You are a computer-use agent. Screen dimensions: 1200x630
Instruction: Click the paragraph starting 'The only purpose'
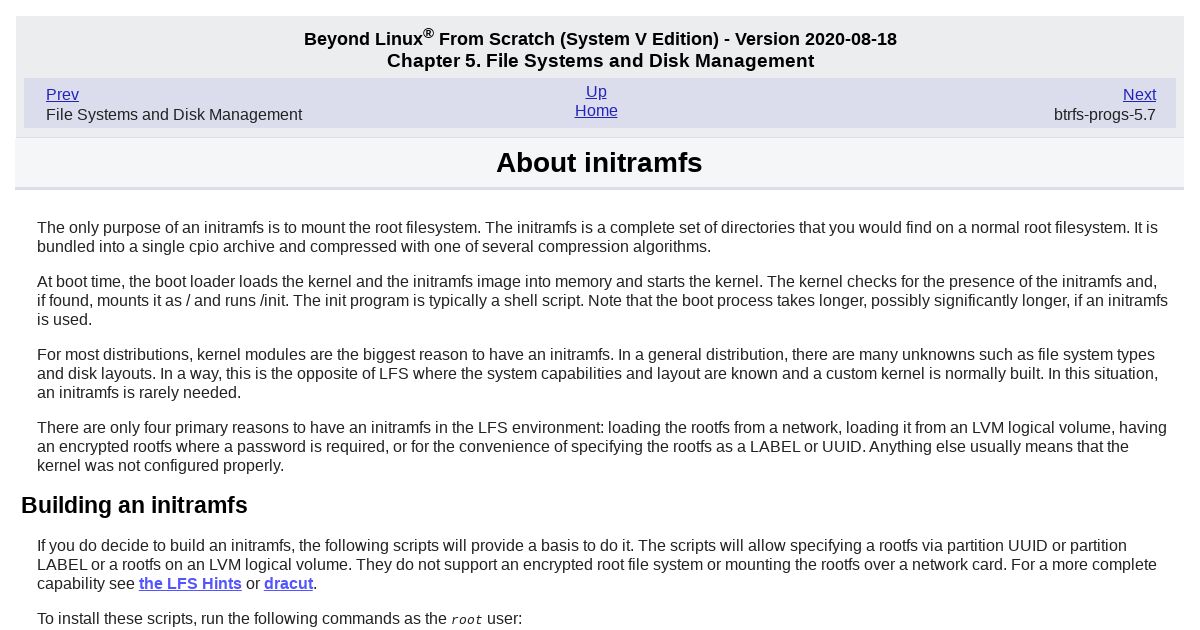598,237
